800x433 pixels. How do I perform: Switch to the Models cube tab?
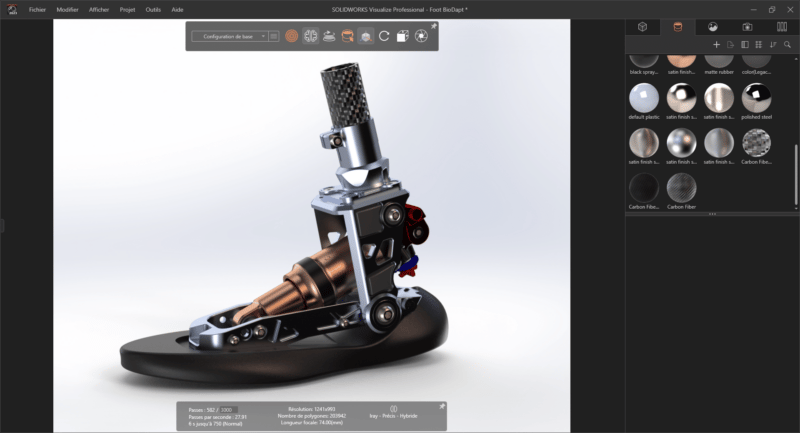click(642, 27)
